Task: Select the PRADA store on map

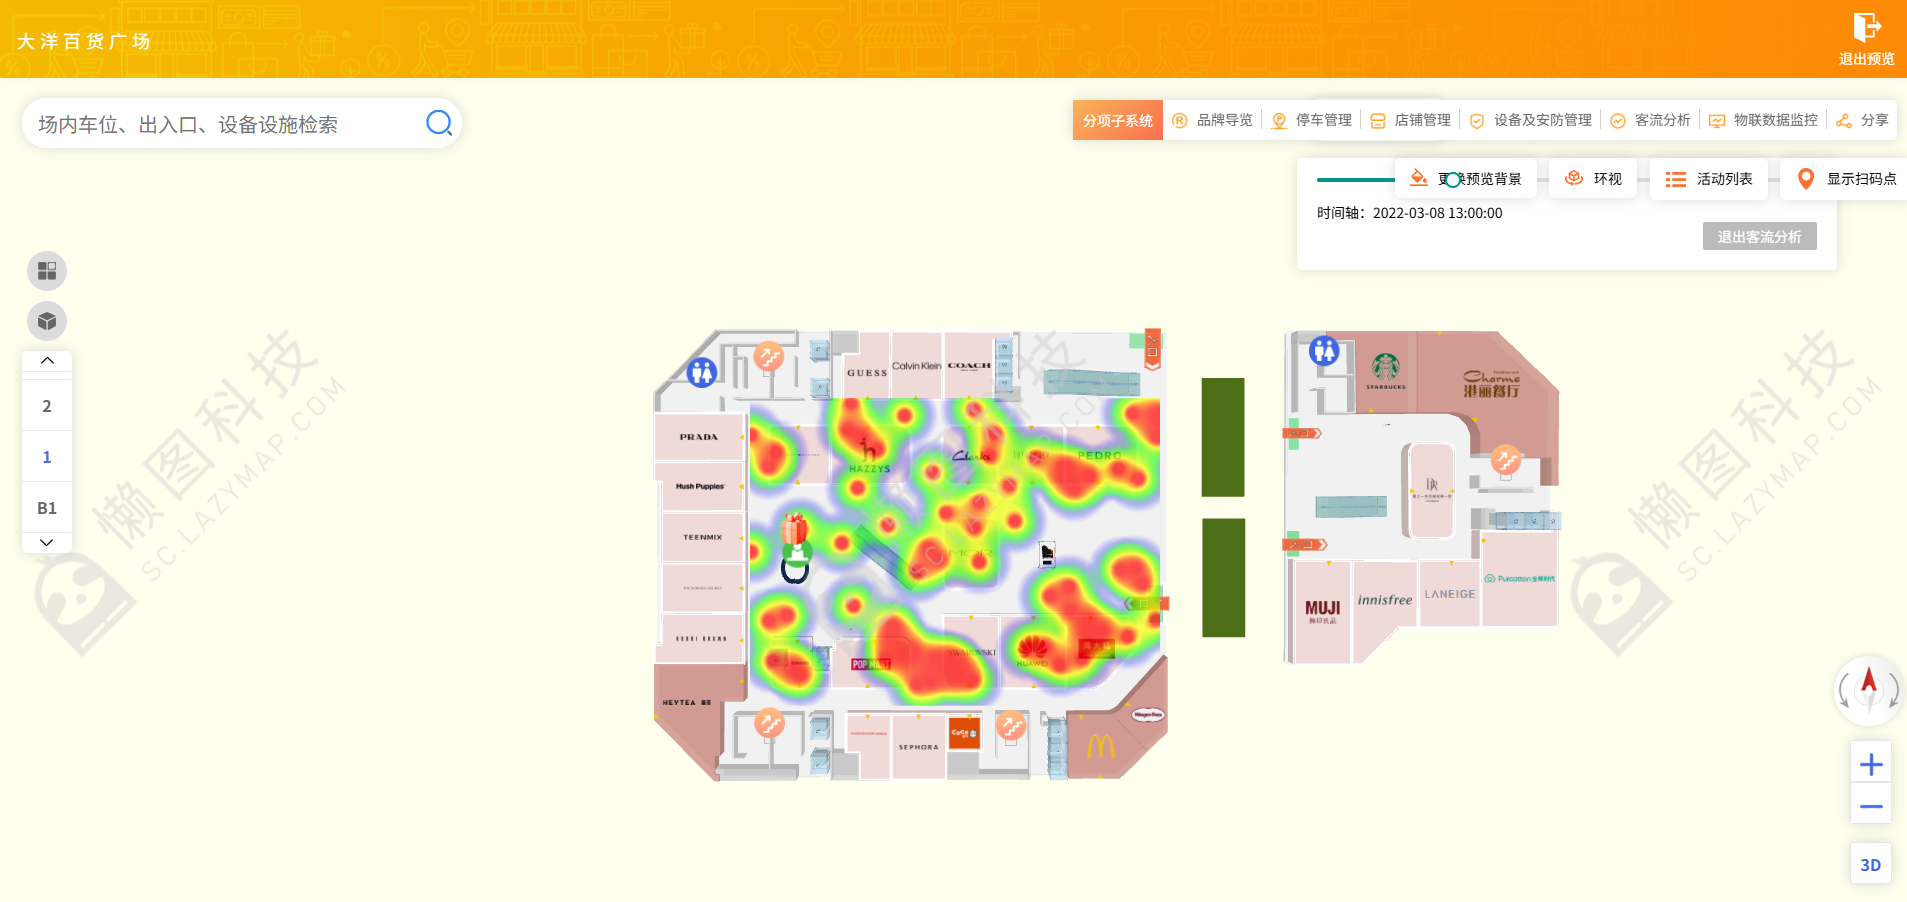Action: [x=699, y=437]
